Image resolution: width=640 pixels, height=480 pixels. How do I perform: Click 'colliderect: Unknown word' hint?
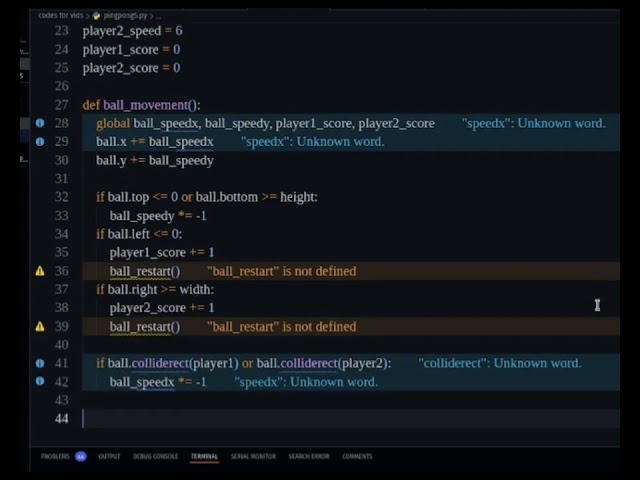point(500,363)
